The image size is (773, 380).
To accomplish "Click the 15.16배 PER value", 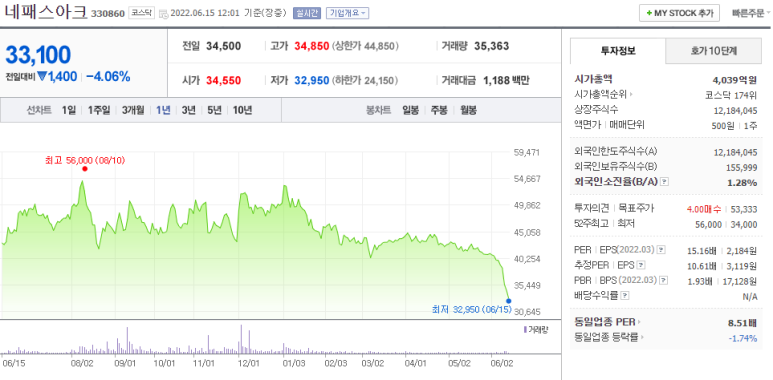I will 702,251.
